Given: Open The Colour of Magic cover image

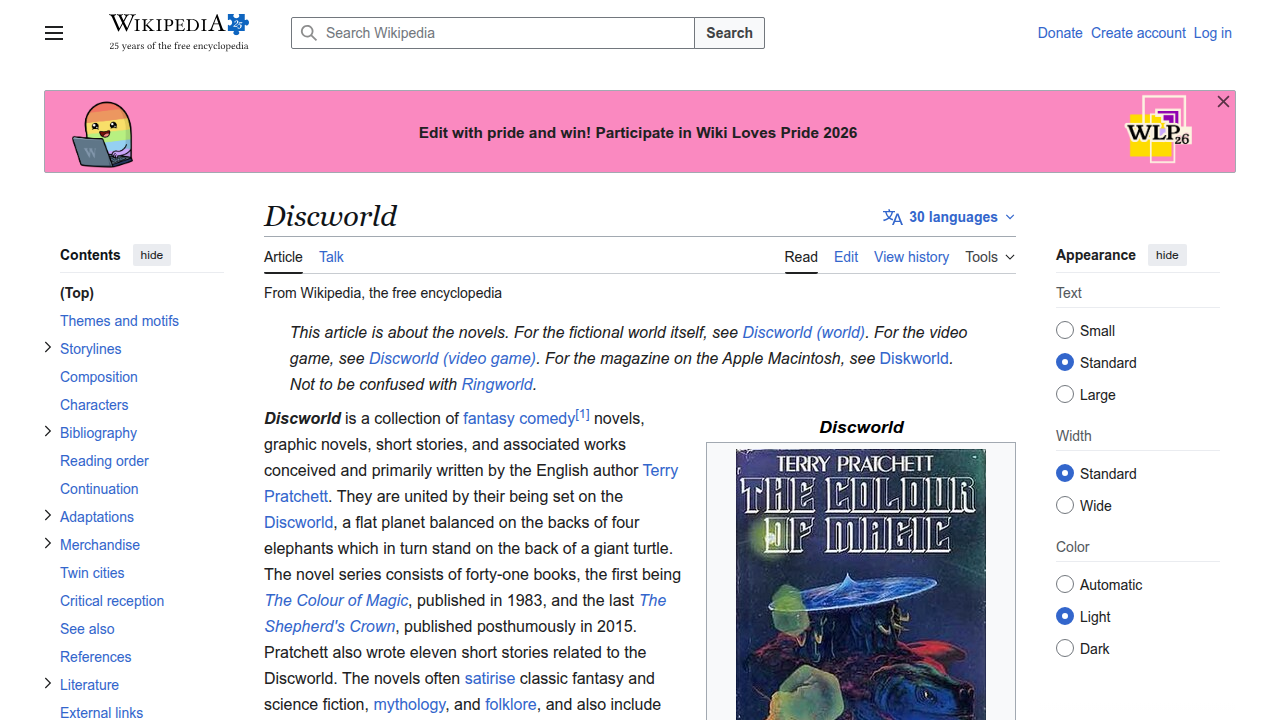Looking at the screenshot, I should point(861,585).
